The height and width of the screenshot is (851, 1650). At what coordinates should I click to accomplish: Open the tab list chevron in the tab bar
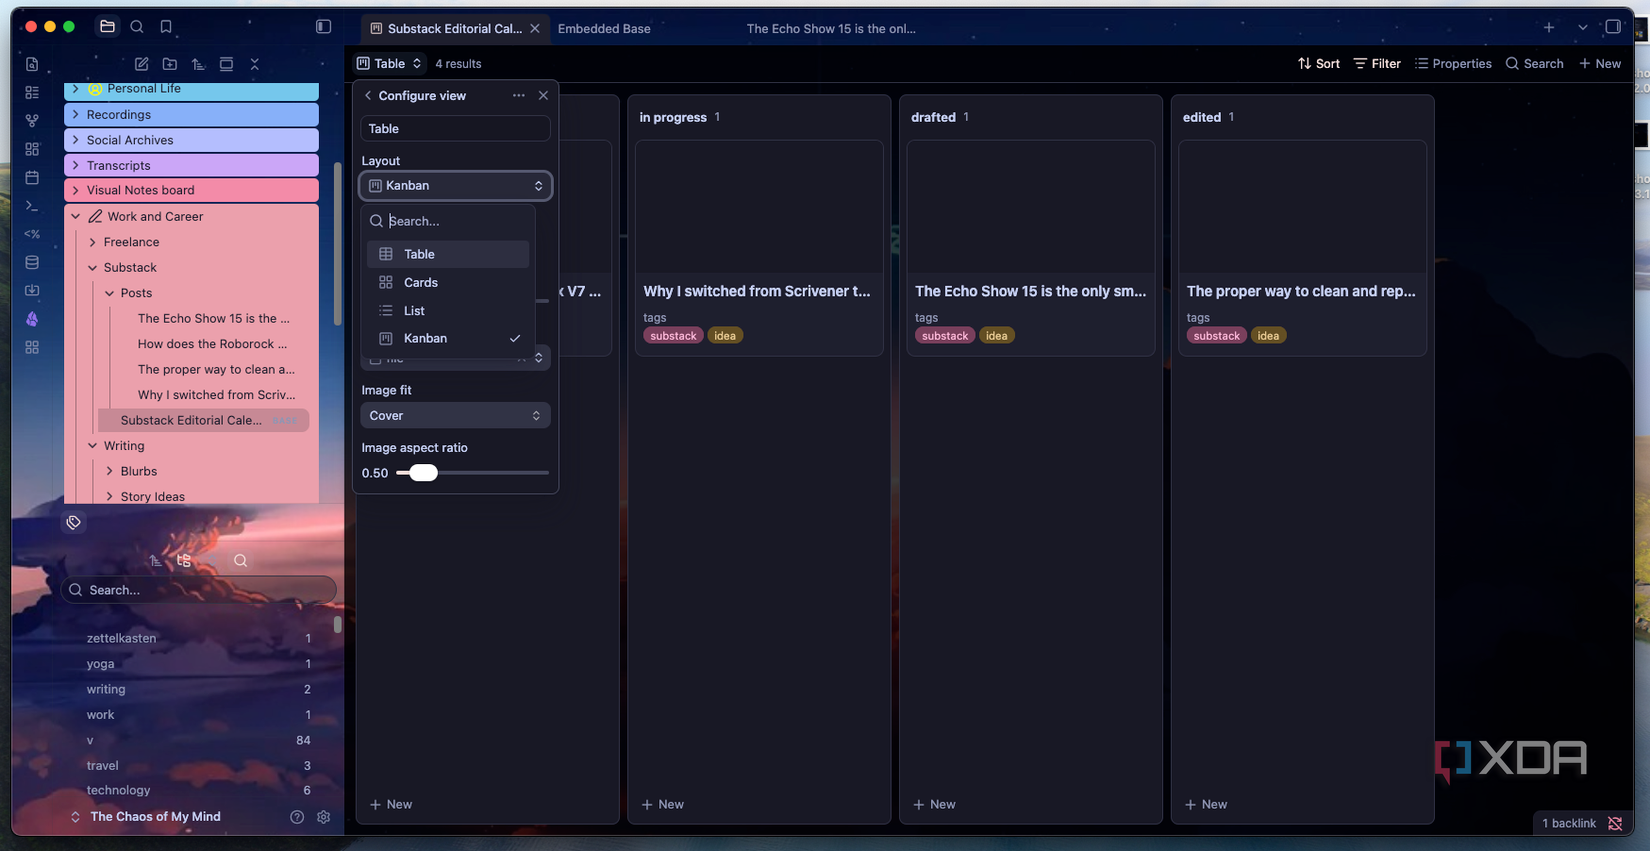tap(1582, 28)
